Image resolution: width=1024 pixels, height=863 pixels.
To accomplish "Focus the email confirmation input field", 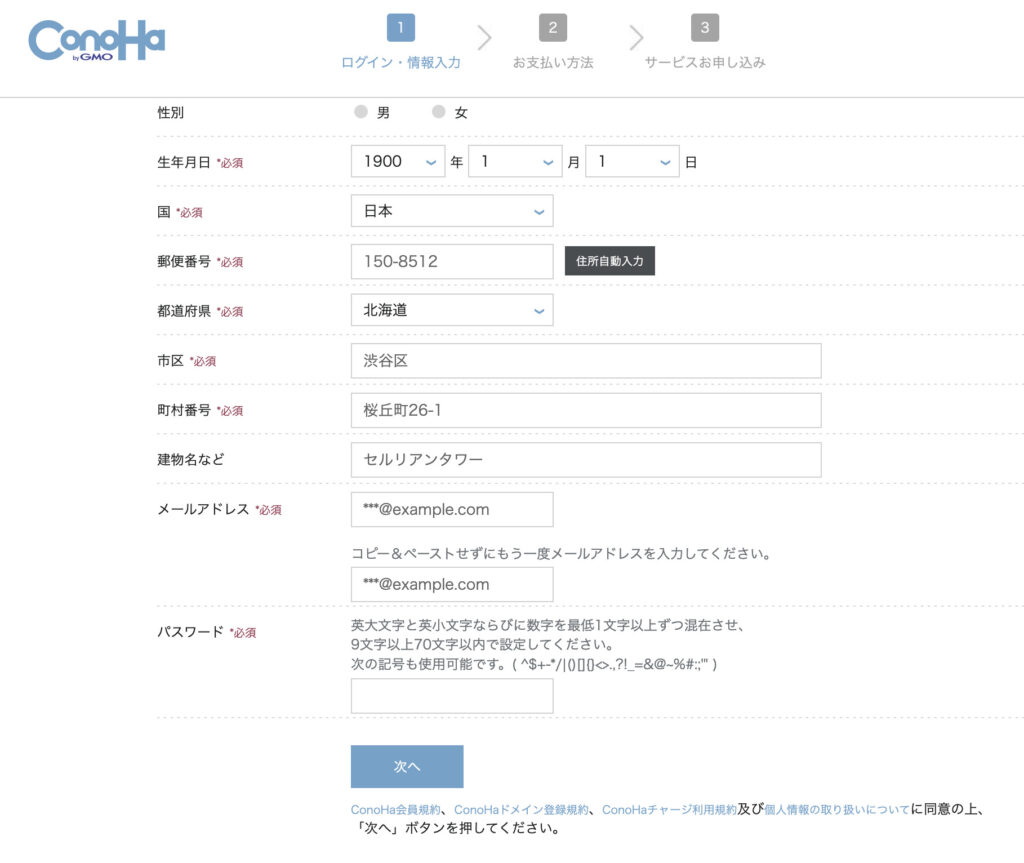I will [x=452, y=585].
